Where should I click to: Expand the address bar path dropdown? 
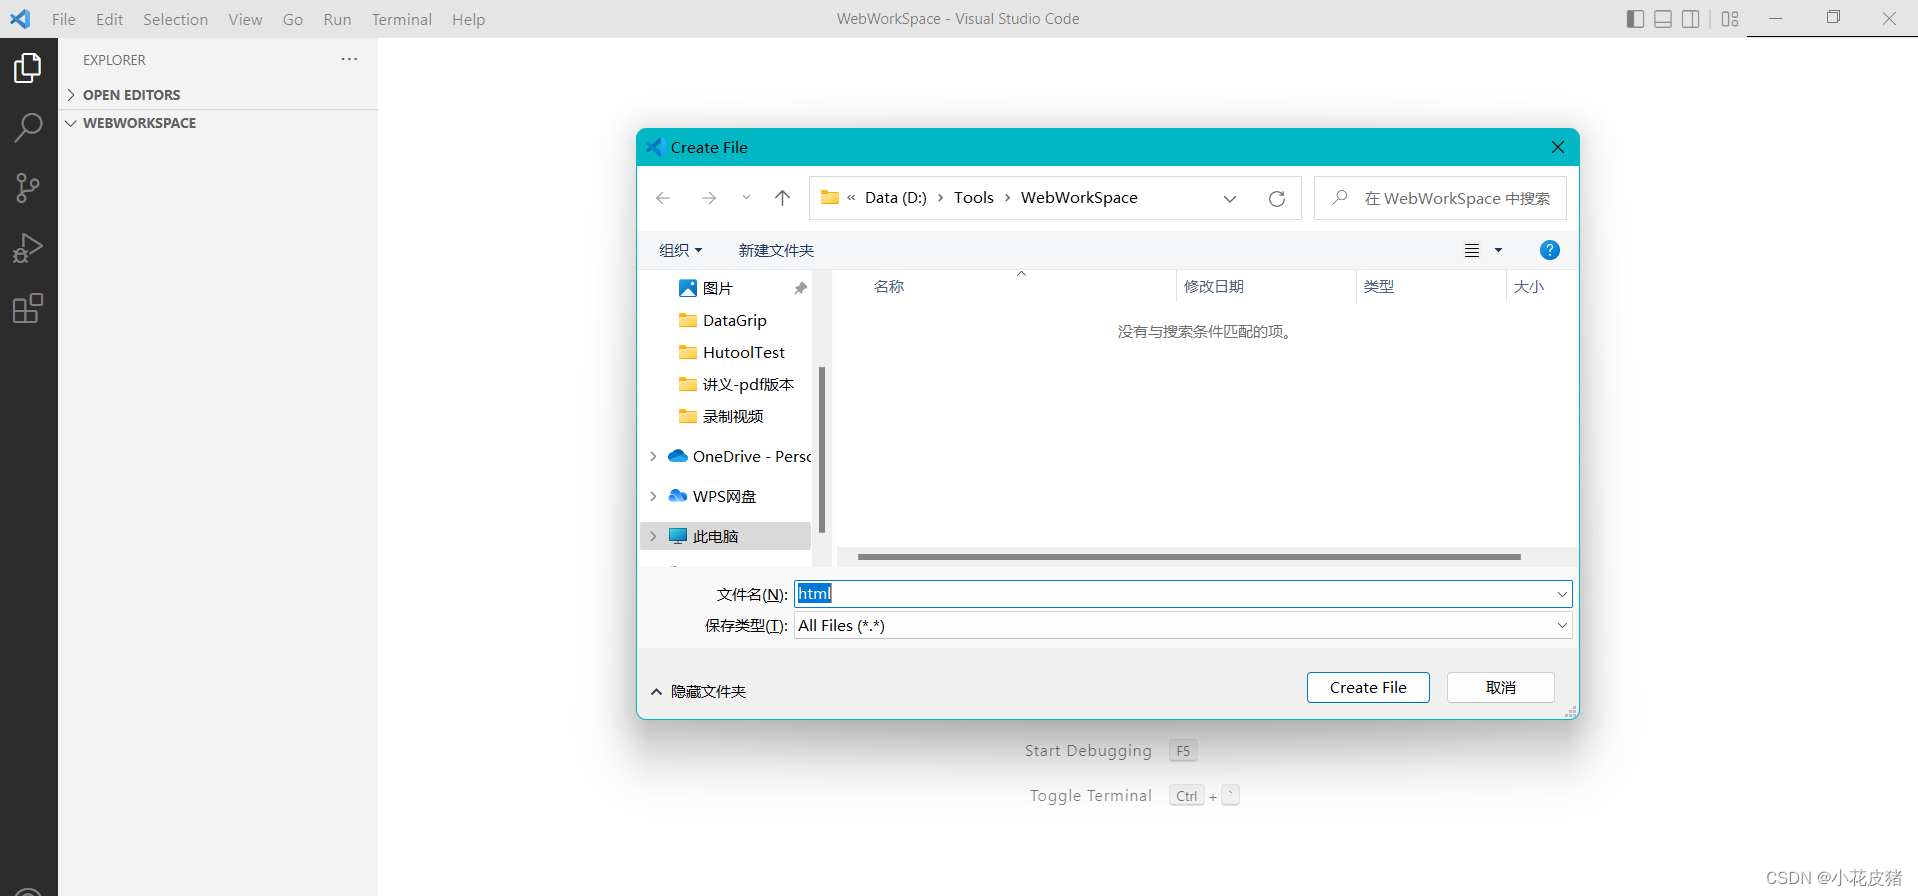coord(1230,198)
